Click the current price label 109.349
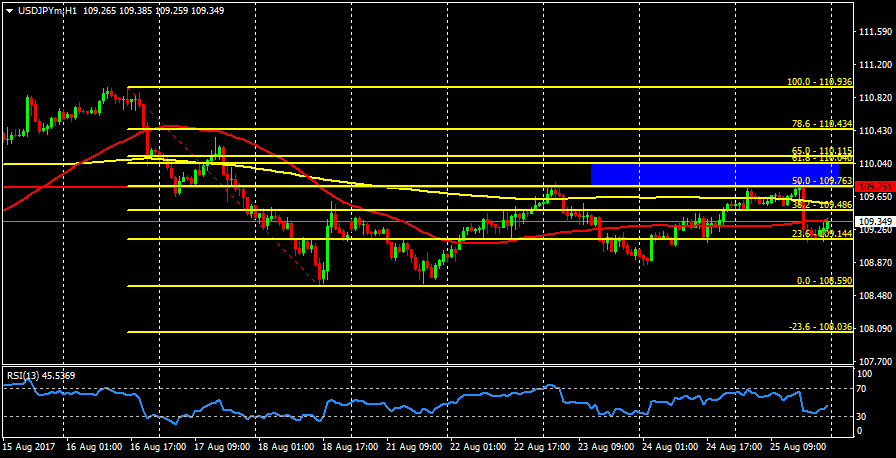This screenshot has height=458, width=896. 875,221
